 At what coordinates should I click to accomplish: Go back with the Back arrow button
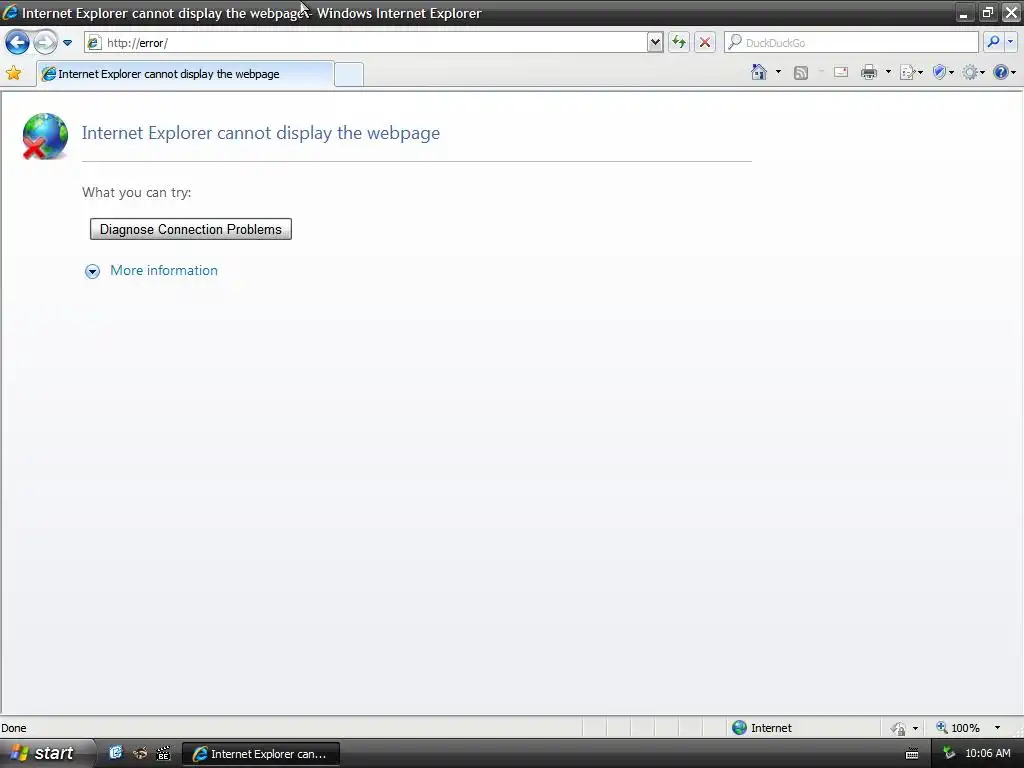coord(17,43)
